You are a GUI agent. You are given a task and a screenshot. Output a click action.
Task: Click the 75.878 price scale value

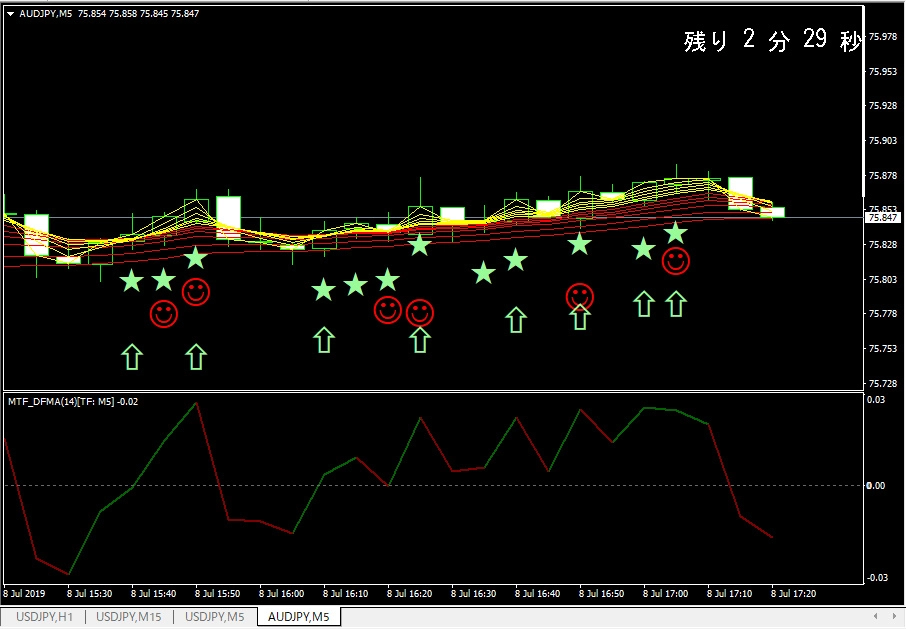[x=882, y=176]
